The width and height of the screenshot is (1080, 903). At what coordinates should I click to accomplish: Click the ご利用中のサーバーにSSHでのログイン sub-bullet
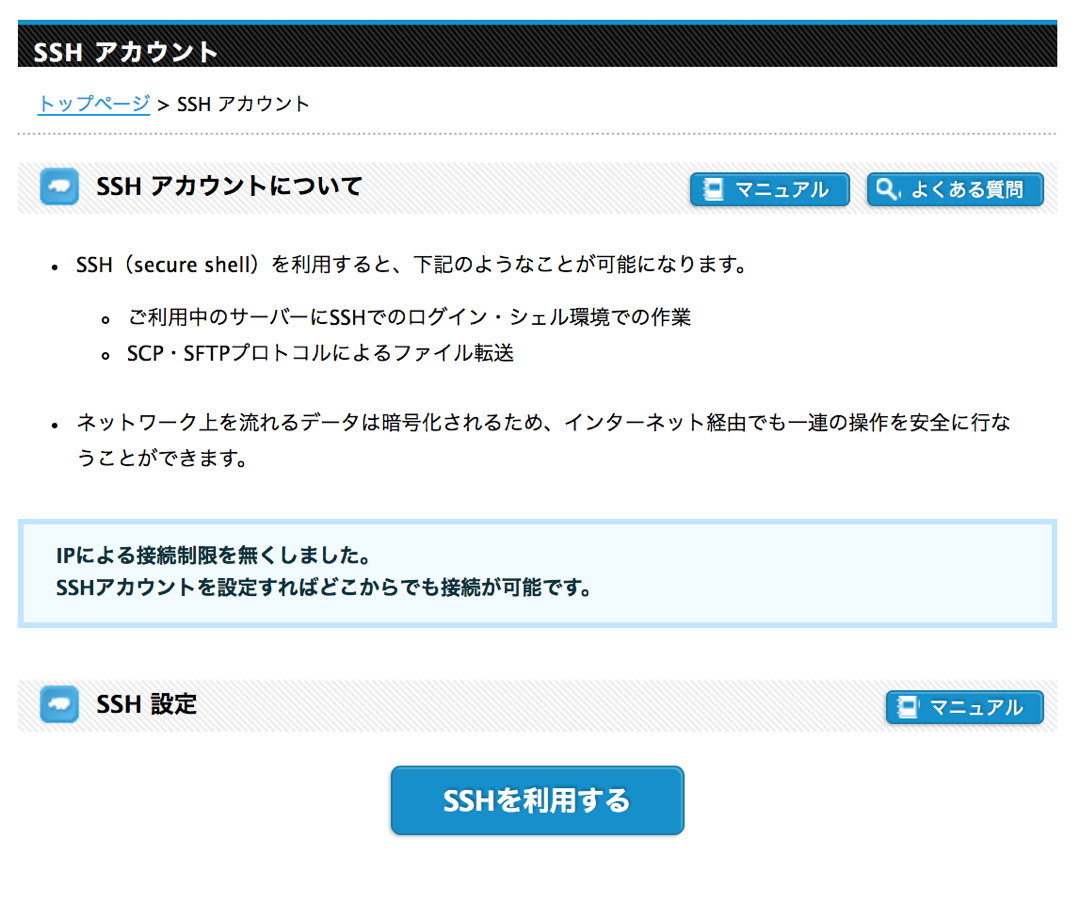(409, 317)
